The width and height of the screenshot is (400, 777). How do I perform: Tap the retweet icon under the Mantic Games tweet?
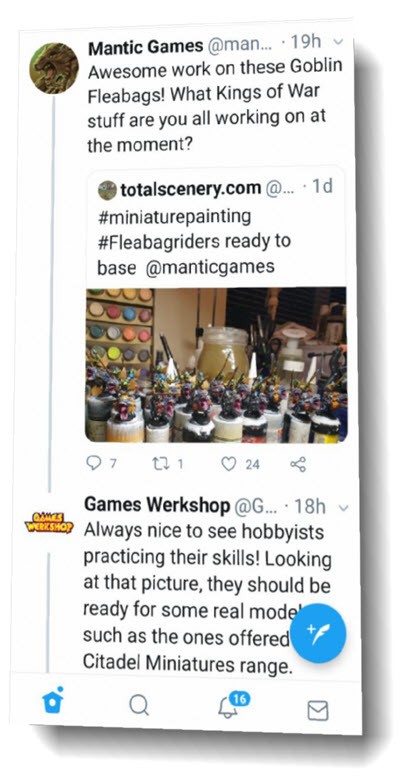coord(161,464)
